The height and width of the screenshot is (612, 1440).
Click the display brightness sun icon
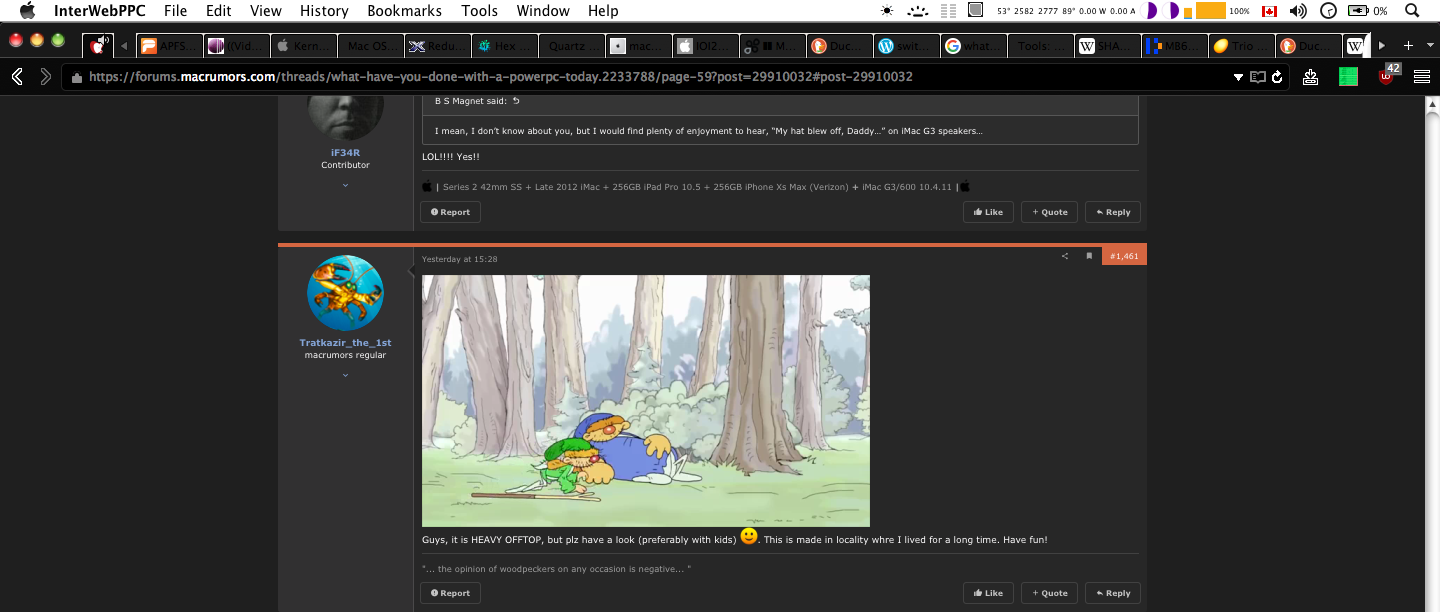(x=887, y=11)
